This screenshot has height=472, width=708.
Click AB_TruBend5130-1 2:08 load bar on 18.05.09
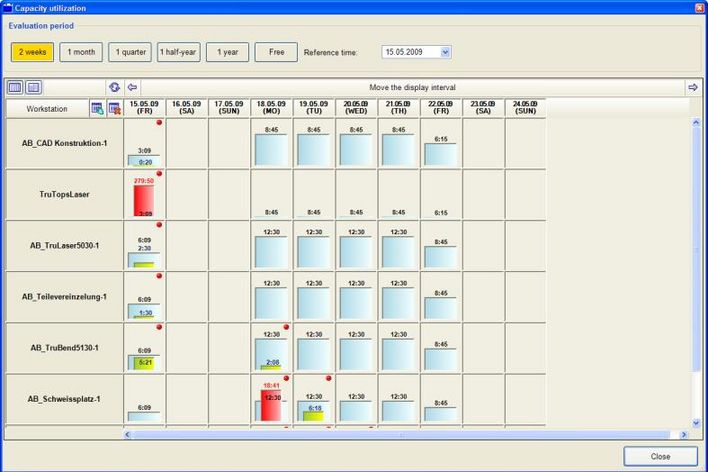point(271,368)
